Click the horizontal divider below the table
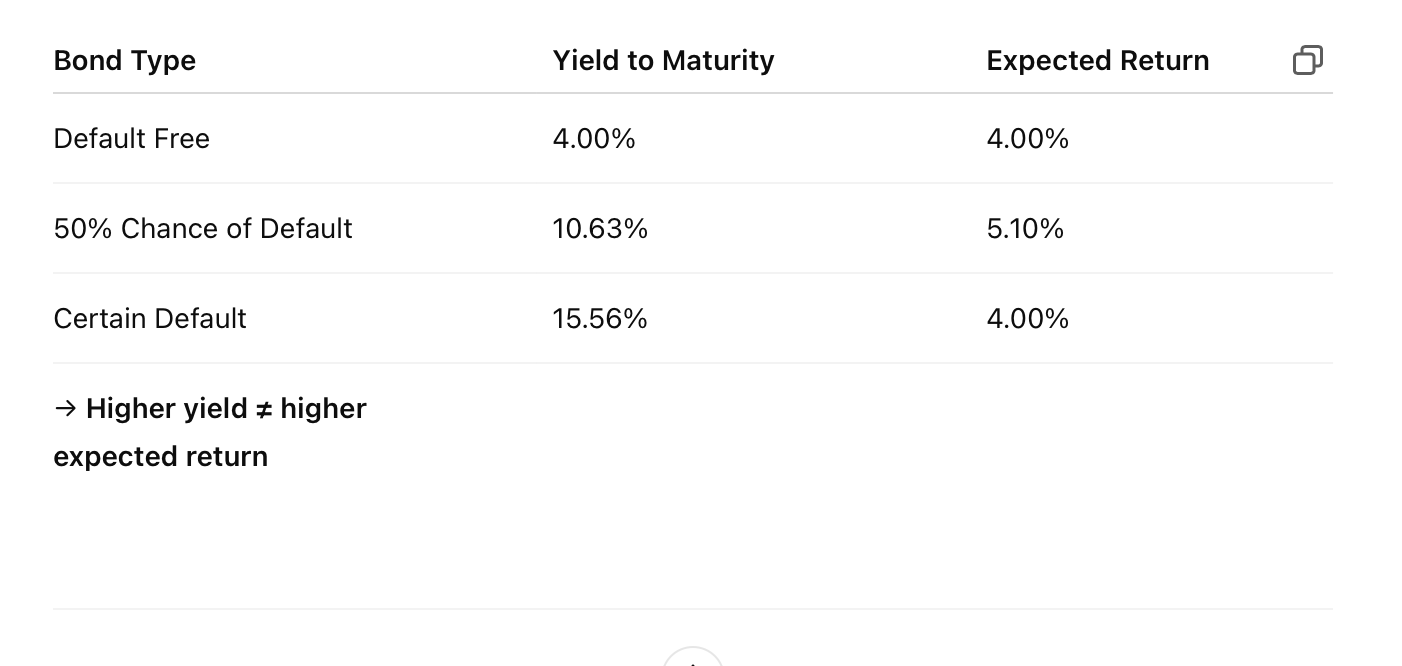 (693, 608)
